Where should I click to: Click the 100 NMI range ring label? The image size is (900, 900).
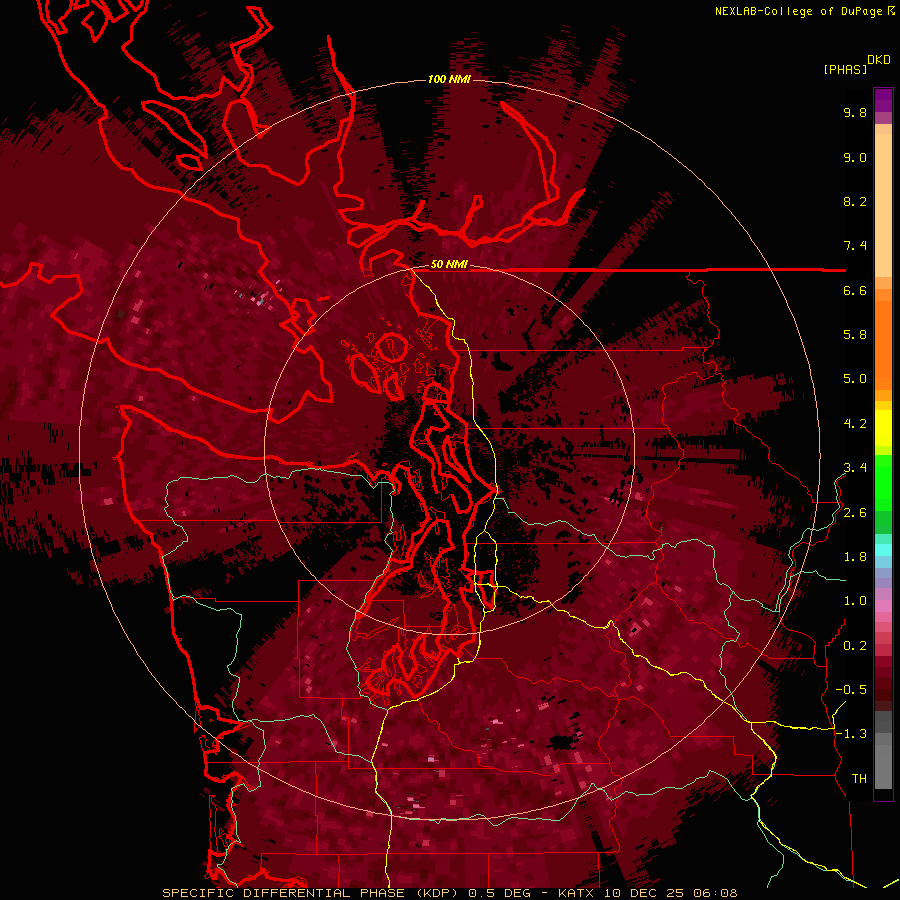(x=449, y=79)
